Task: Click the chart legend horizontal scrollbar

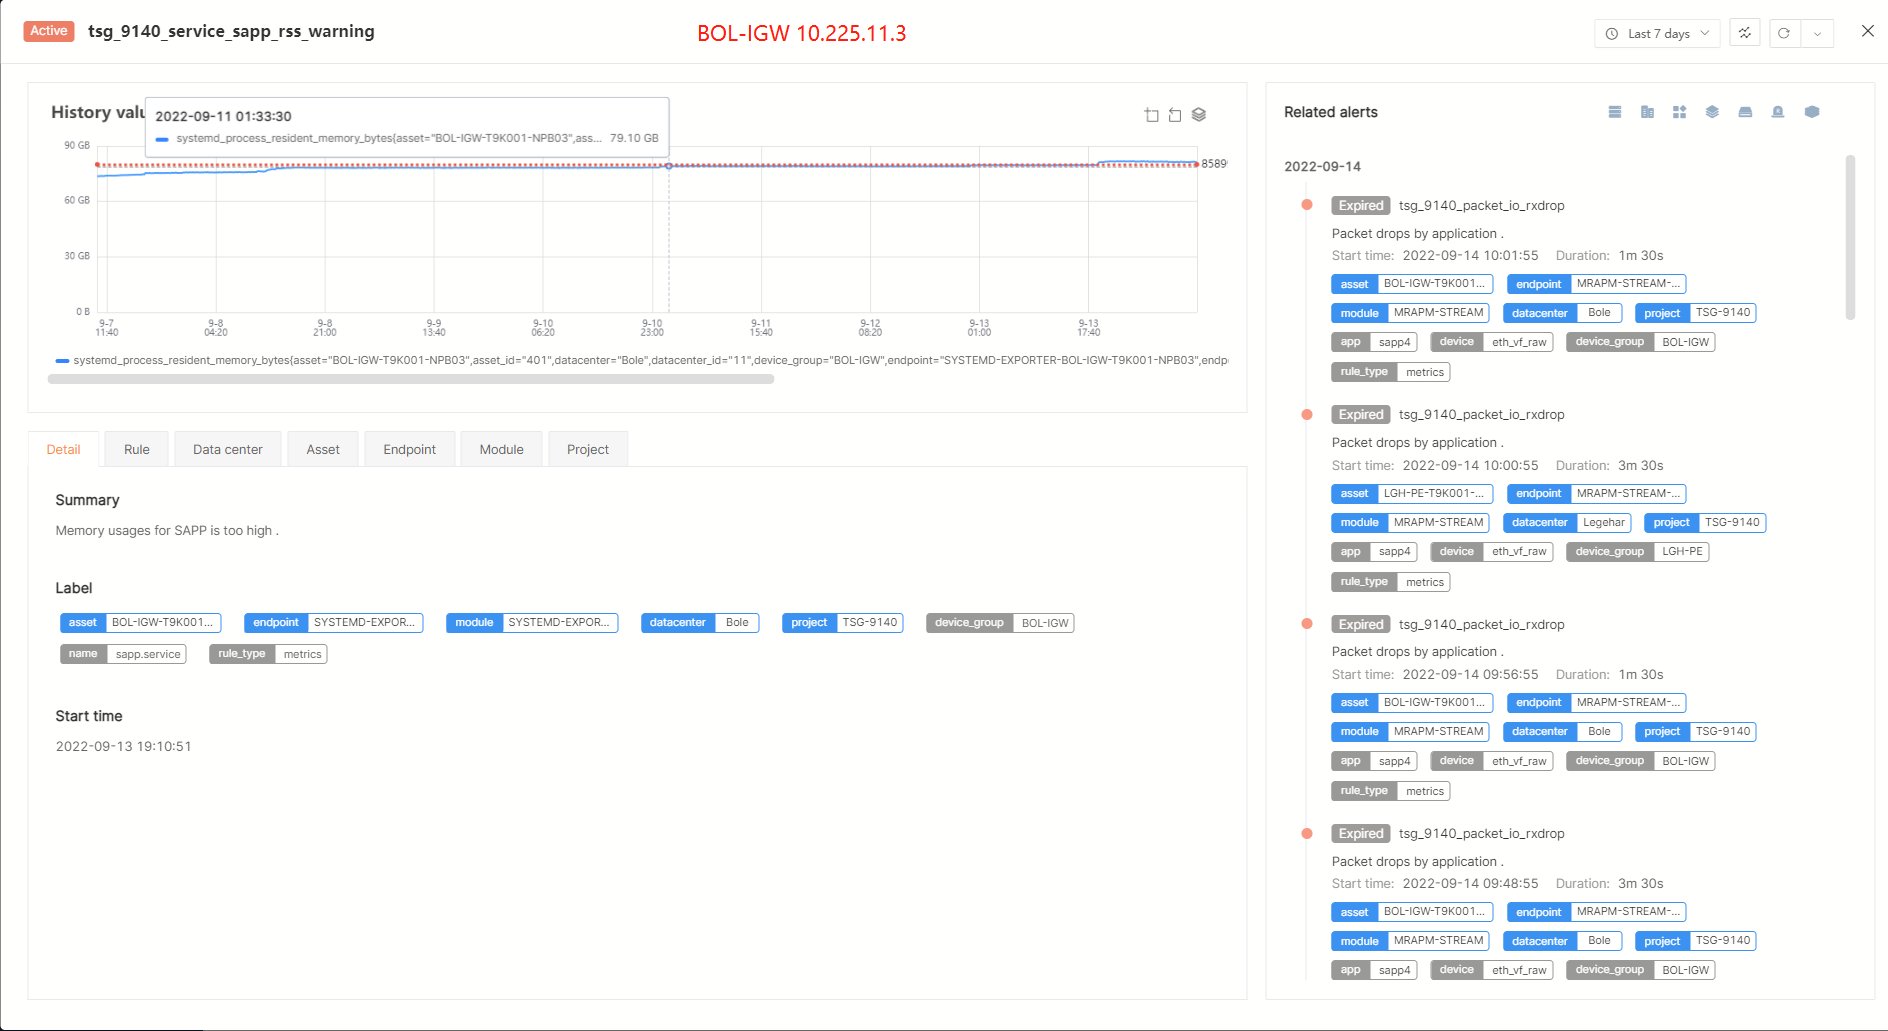Action: (x=411, y=380)
